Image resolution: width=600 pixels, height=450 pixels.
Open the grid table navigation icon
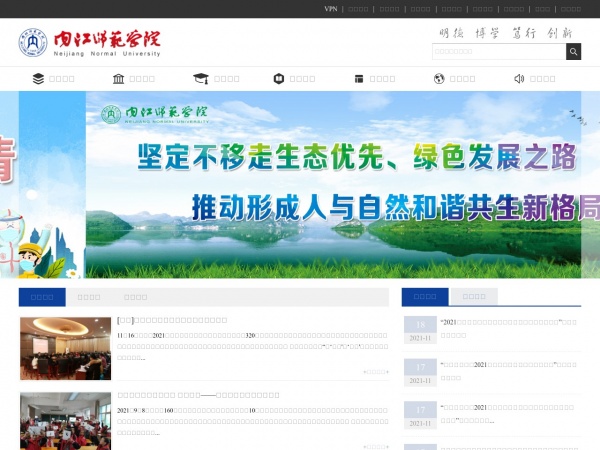pos(358,78)
